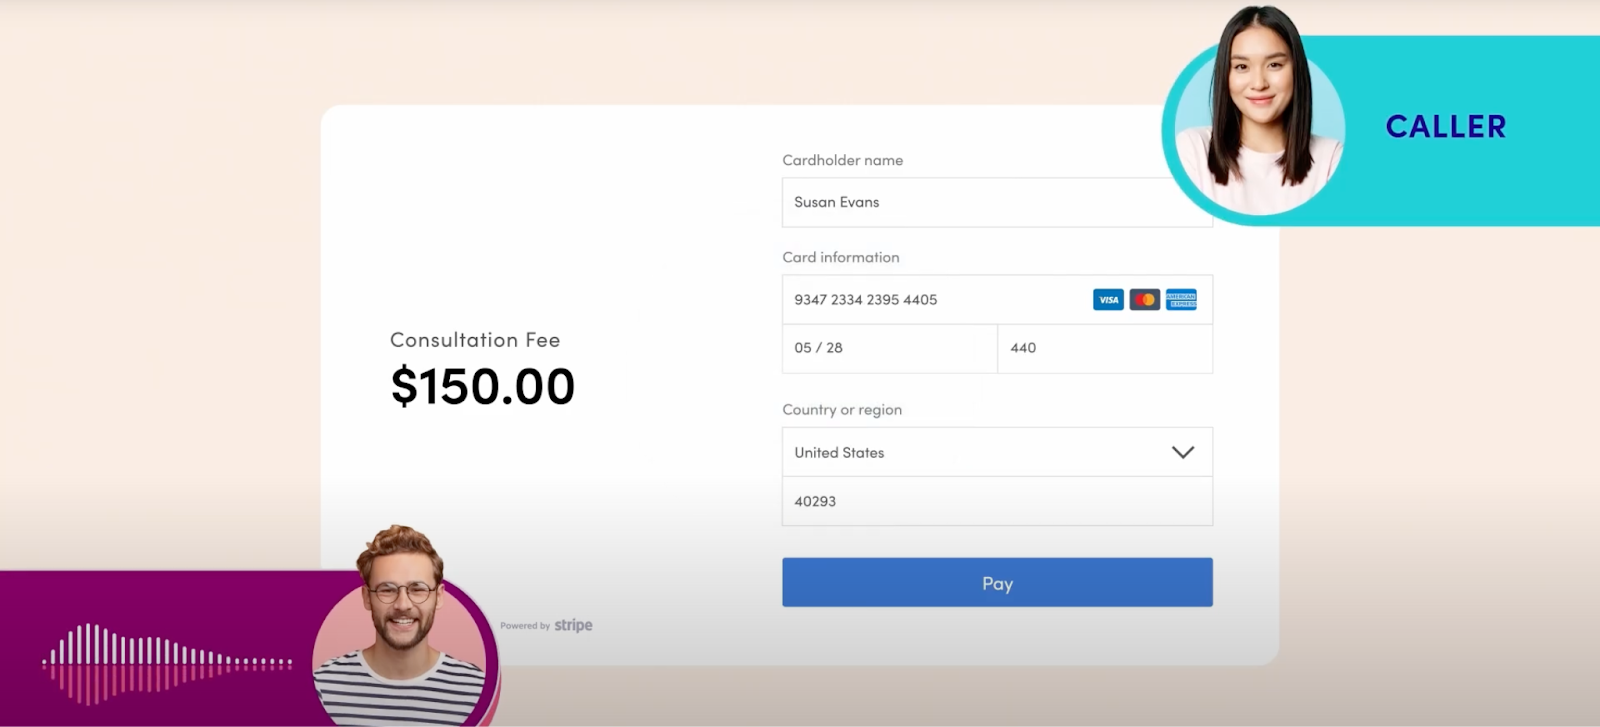Click the CALLER label banner
This screenshot has width=1600, height=727.
point(1446,127)
